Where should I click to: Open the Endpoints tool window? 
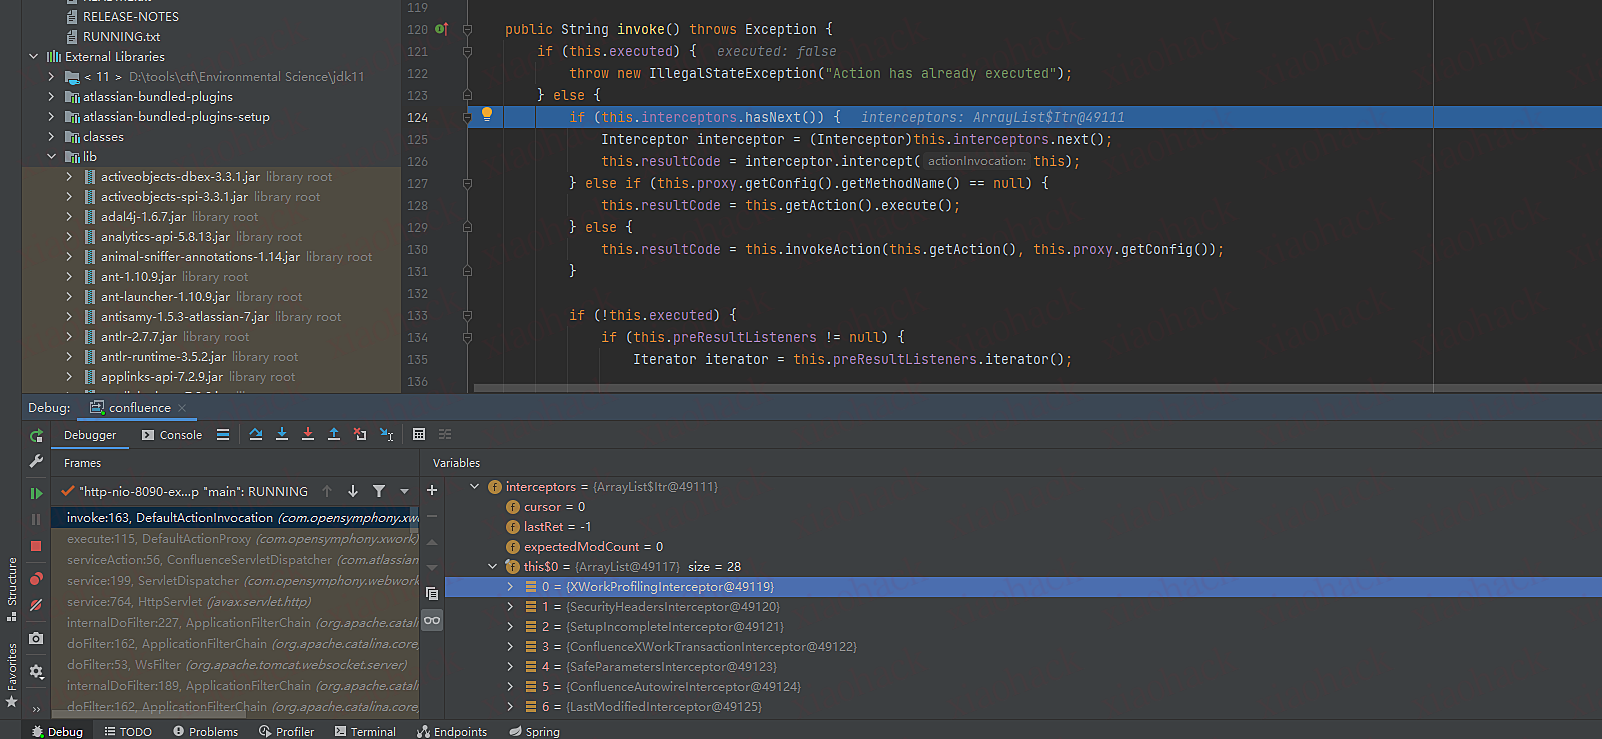click(x=452, y=732)
